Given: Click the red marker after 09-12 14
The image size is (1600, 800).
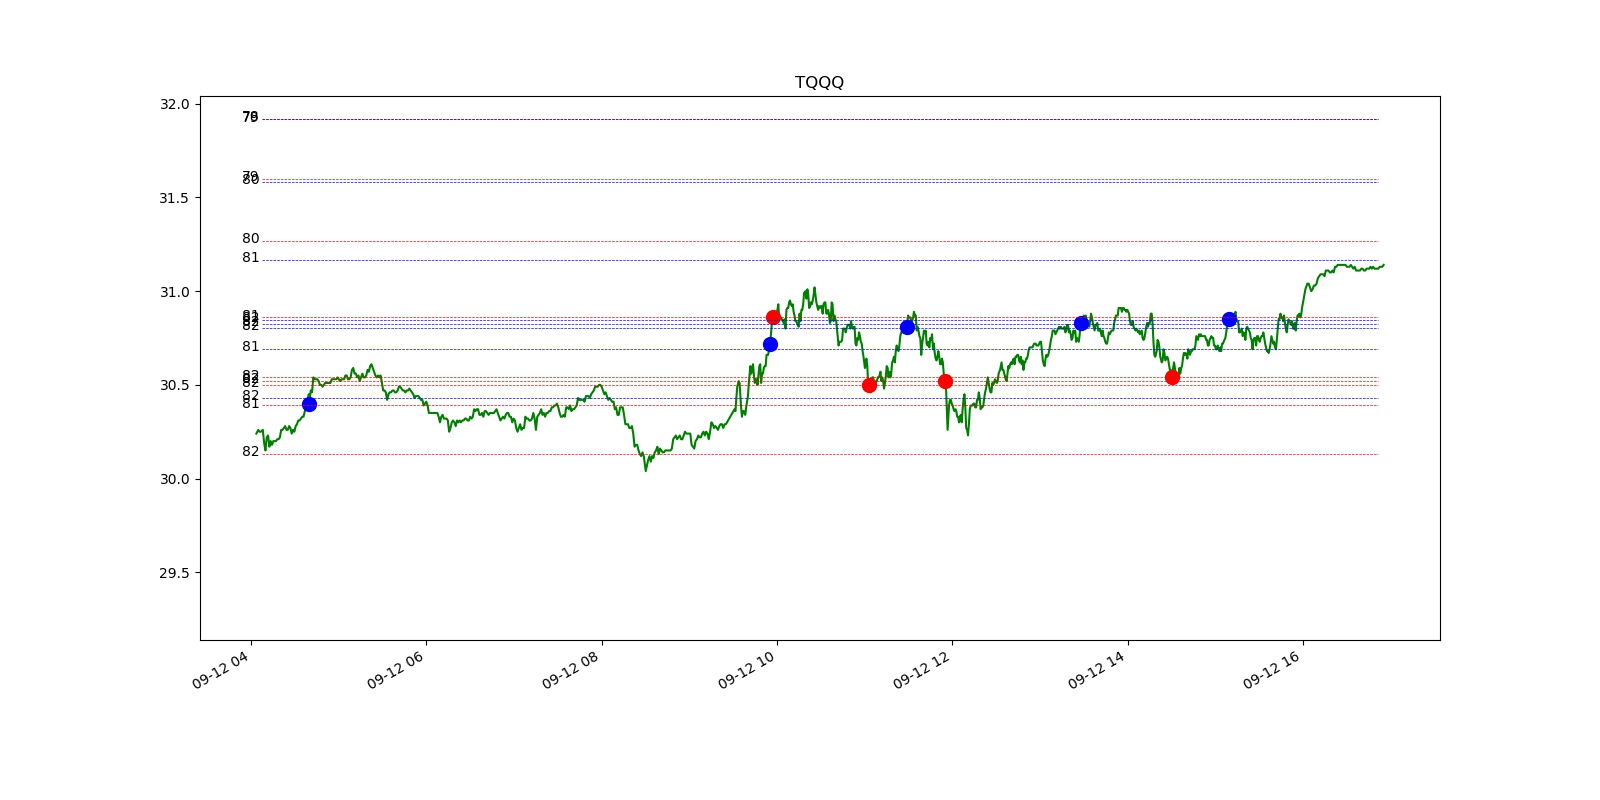Looking at the screenshot, I should pyautogui.click(x=1172, y=377).
